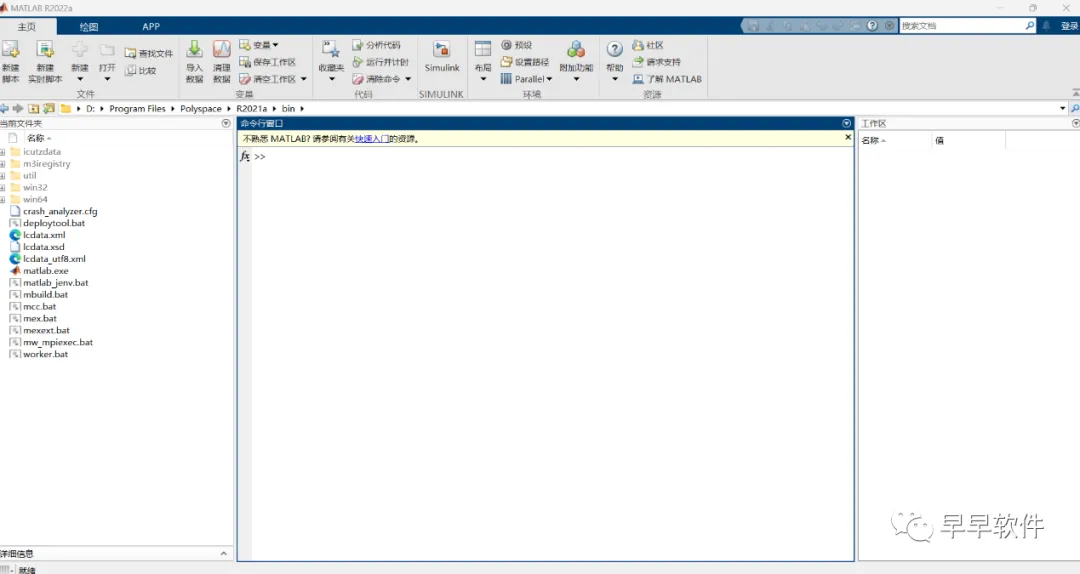Open the Clear Commands (清除命令) dropdown arrow
The image size is (1080, 574).
click(408, 79)
